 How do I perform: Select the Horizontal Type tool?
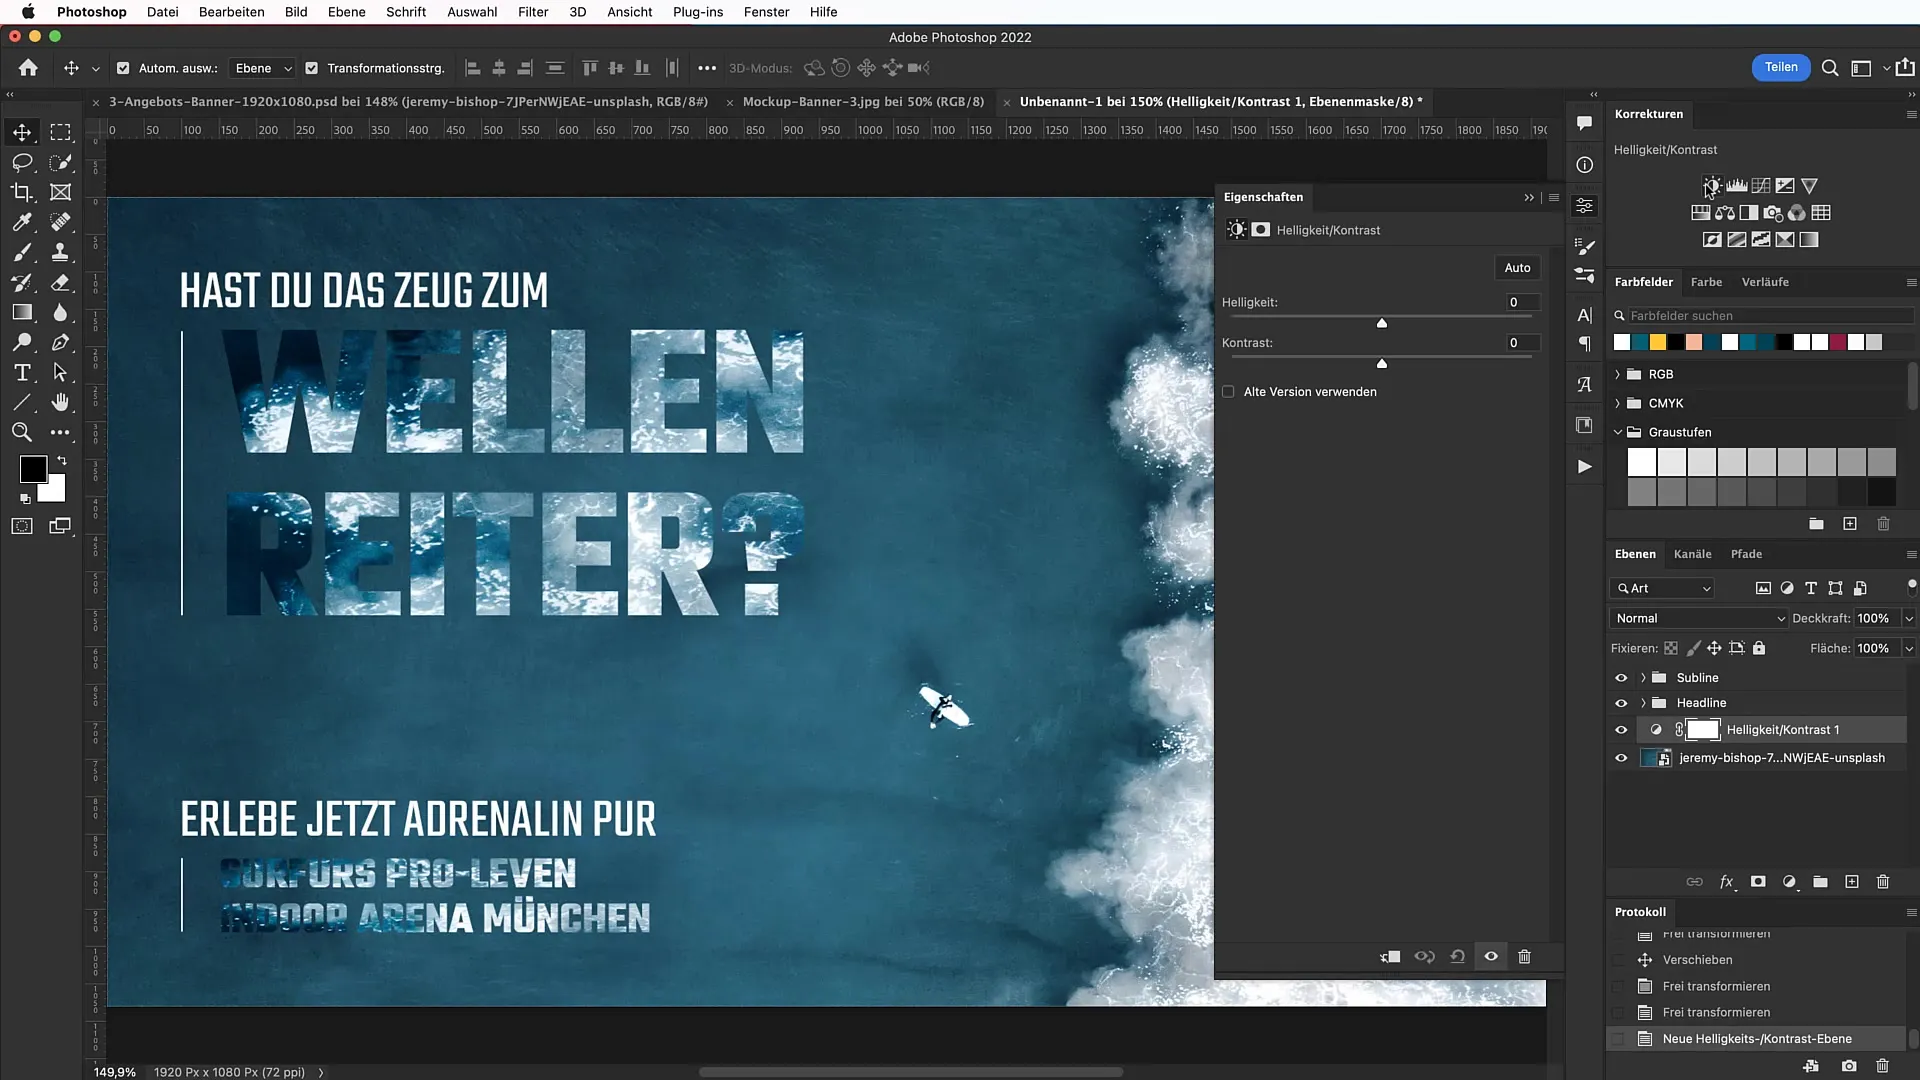coord(22,372)
